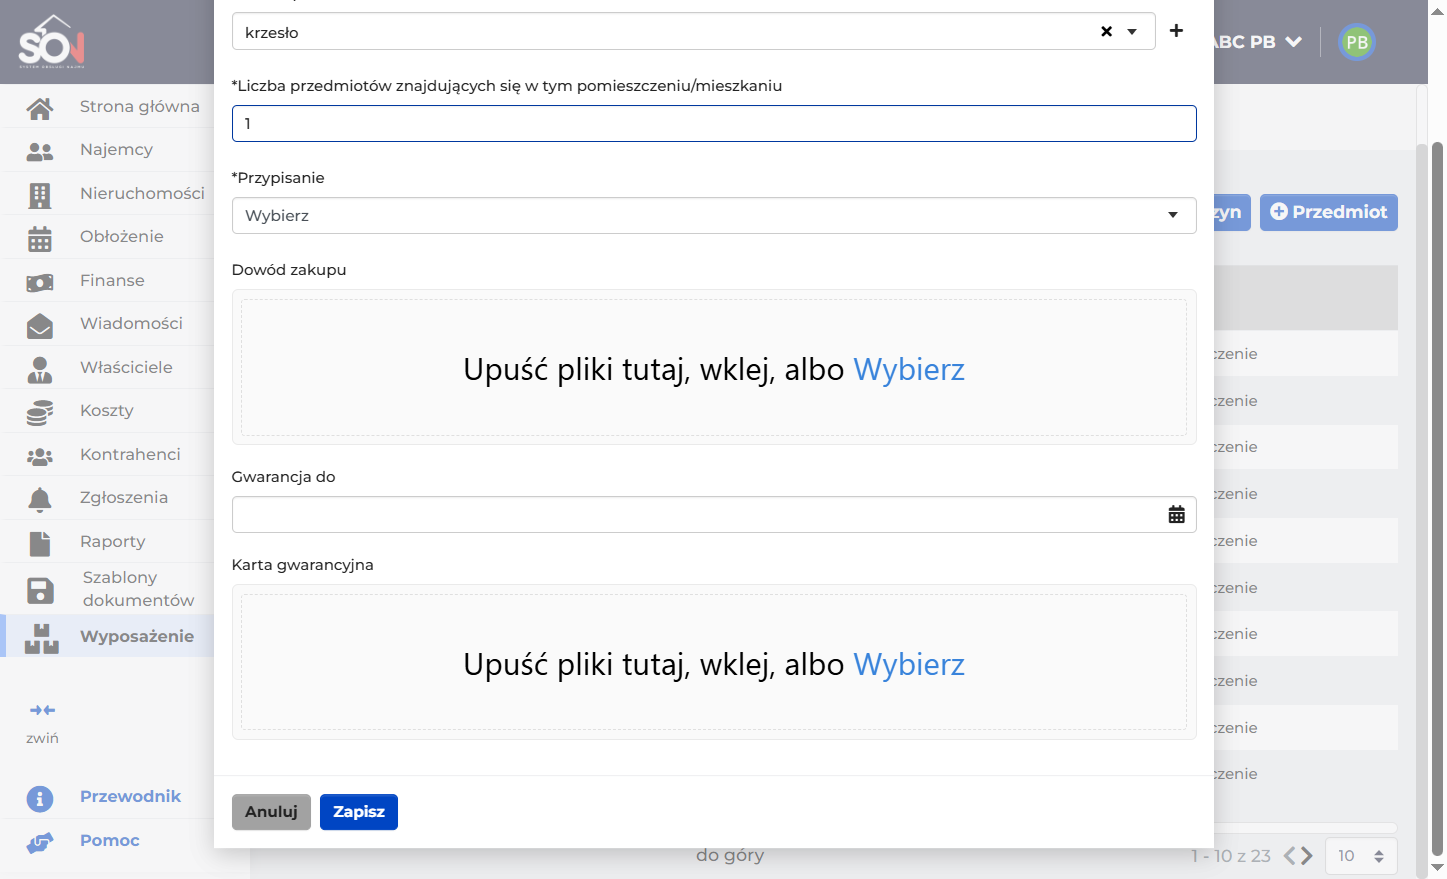1447x879 pixels.
Task: Click the Właściciele person icon
Action: (x=40, y=369)
